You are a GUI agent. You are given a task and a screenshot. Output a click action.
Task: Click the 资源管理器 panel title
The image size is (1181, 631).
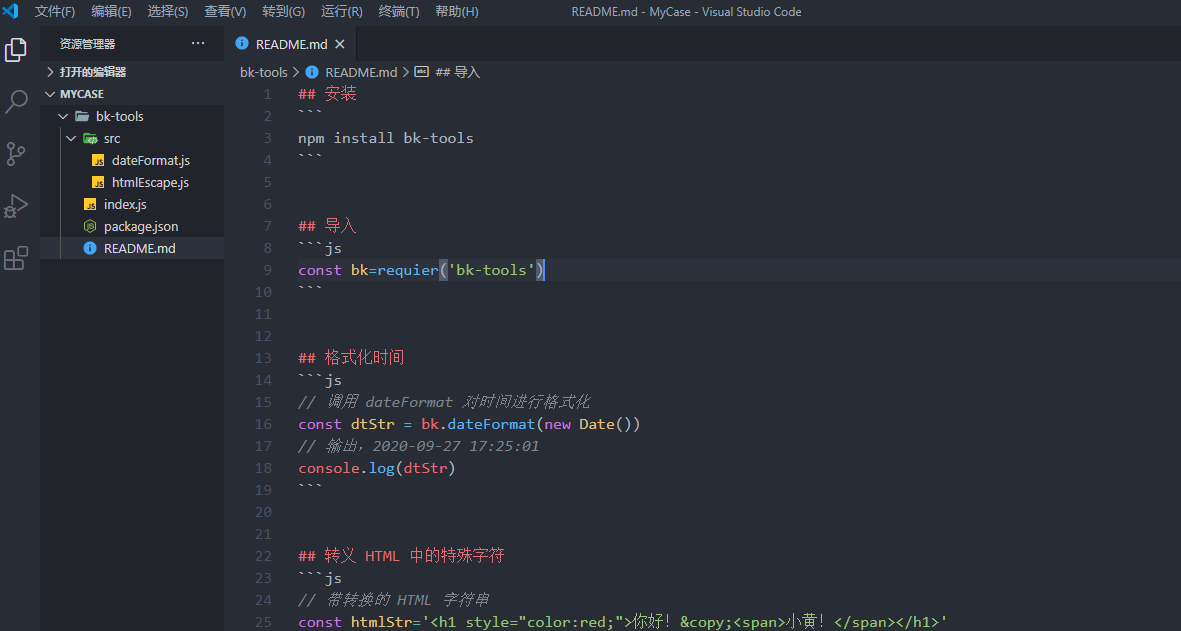(87, 44)
